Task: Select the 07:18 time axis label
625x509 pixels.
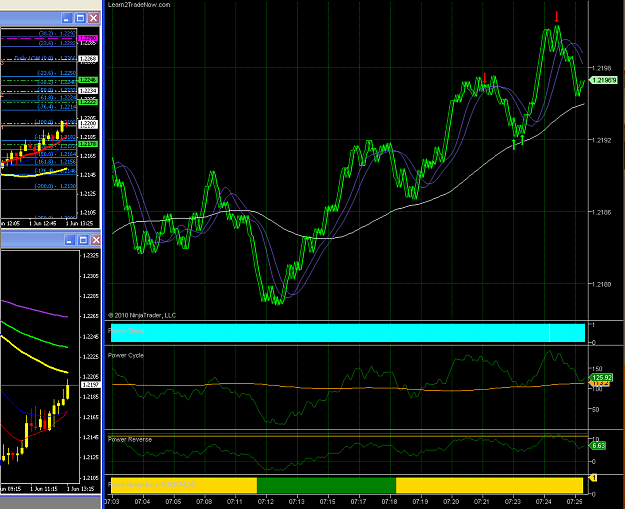Action: [x=389, y=501]
